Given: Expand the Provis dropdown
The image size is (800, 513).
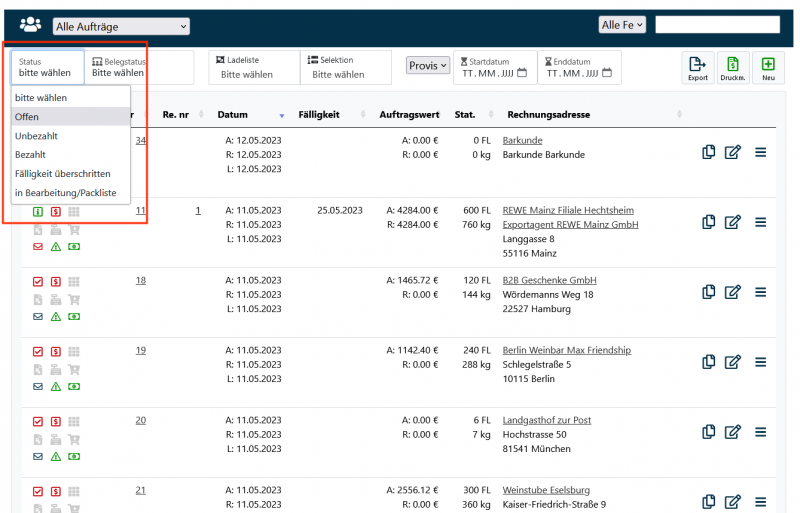Looking at the screenshot, I should (x=428, y=65).
